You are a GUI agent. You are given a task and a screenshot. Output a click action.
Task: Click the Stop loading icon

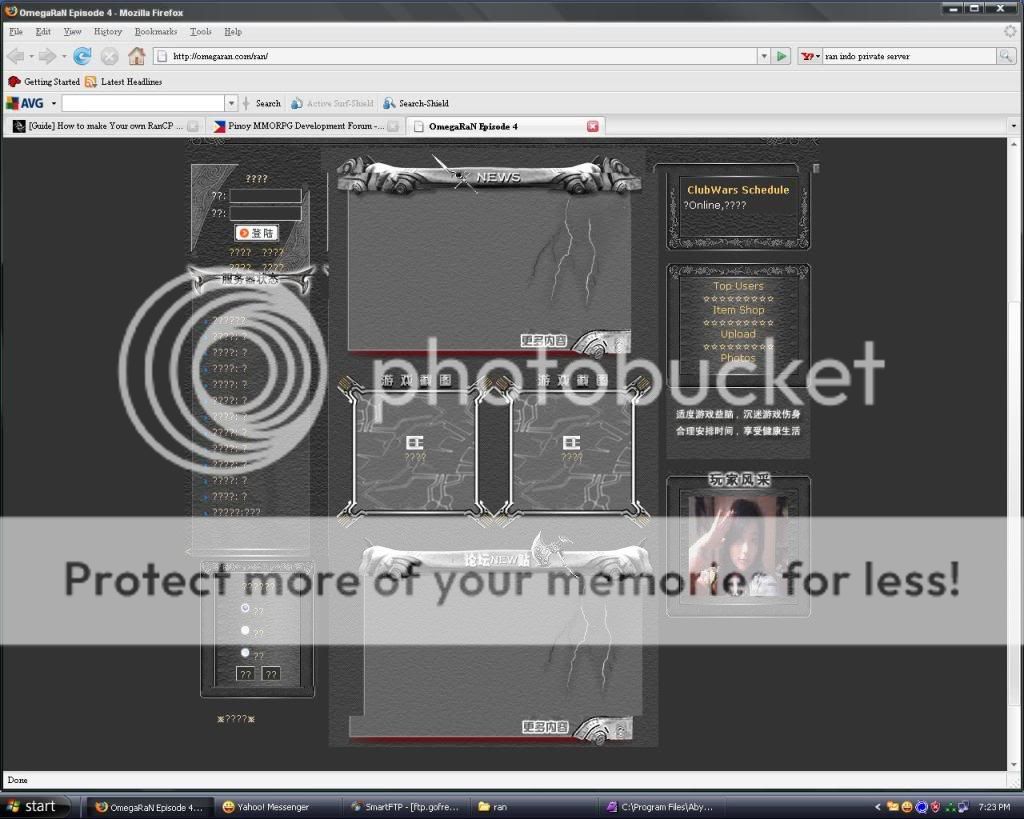tap(109, 56)
